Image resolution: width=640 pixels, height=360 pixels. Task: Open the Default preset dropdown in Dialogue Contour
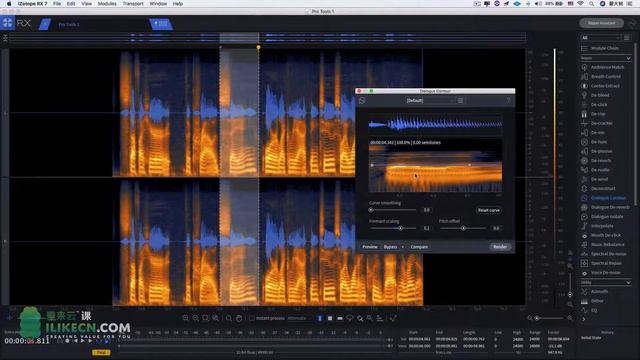click(x=431, y=100)
